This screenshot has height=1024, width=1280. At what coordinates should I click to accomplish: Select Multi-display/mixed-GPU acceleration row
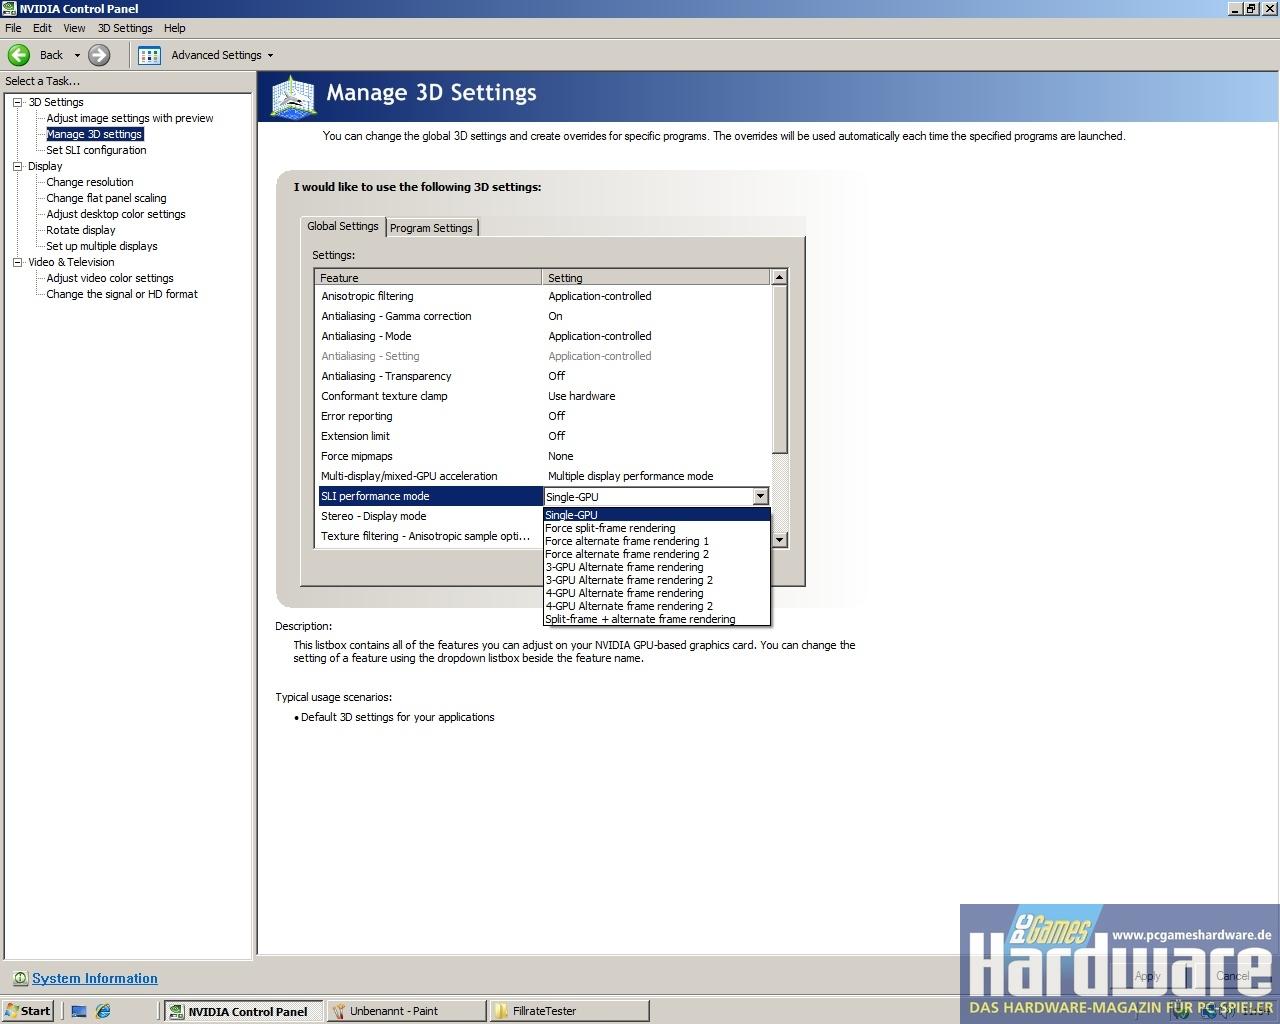(x=543, y=476)
